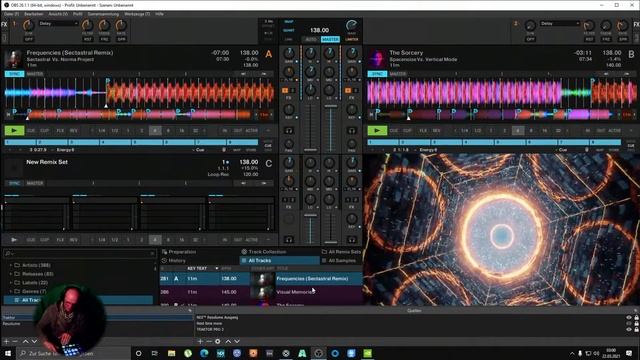
Task: Expand the Artists folder in browser tree
Action: point(11,265)
